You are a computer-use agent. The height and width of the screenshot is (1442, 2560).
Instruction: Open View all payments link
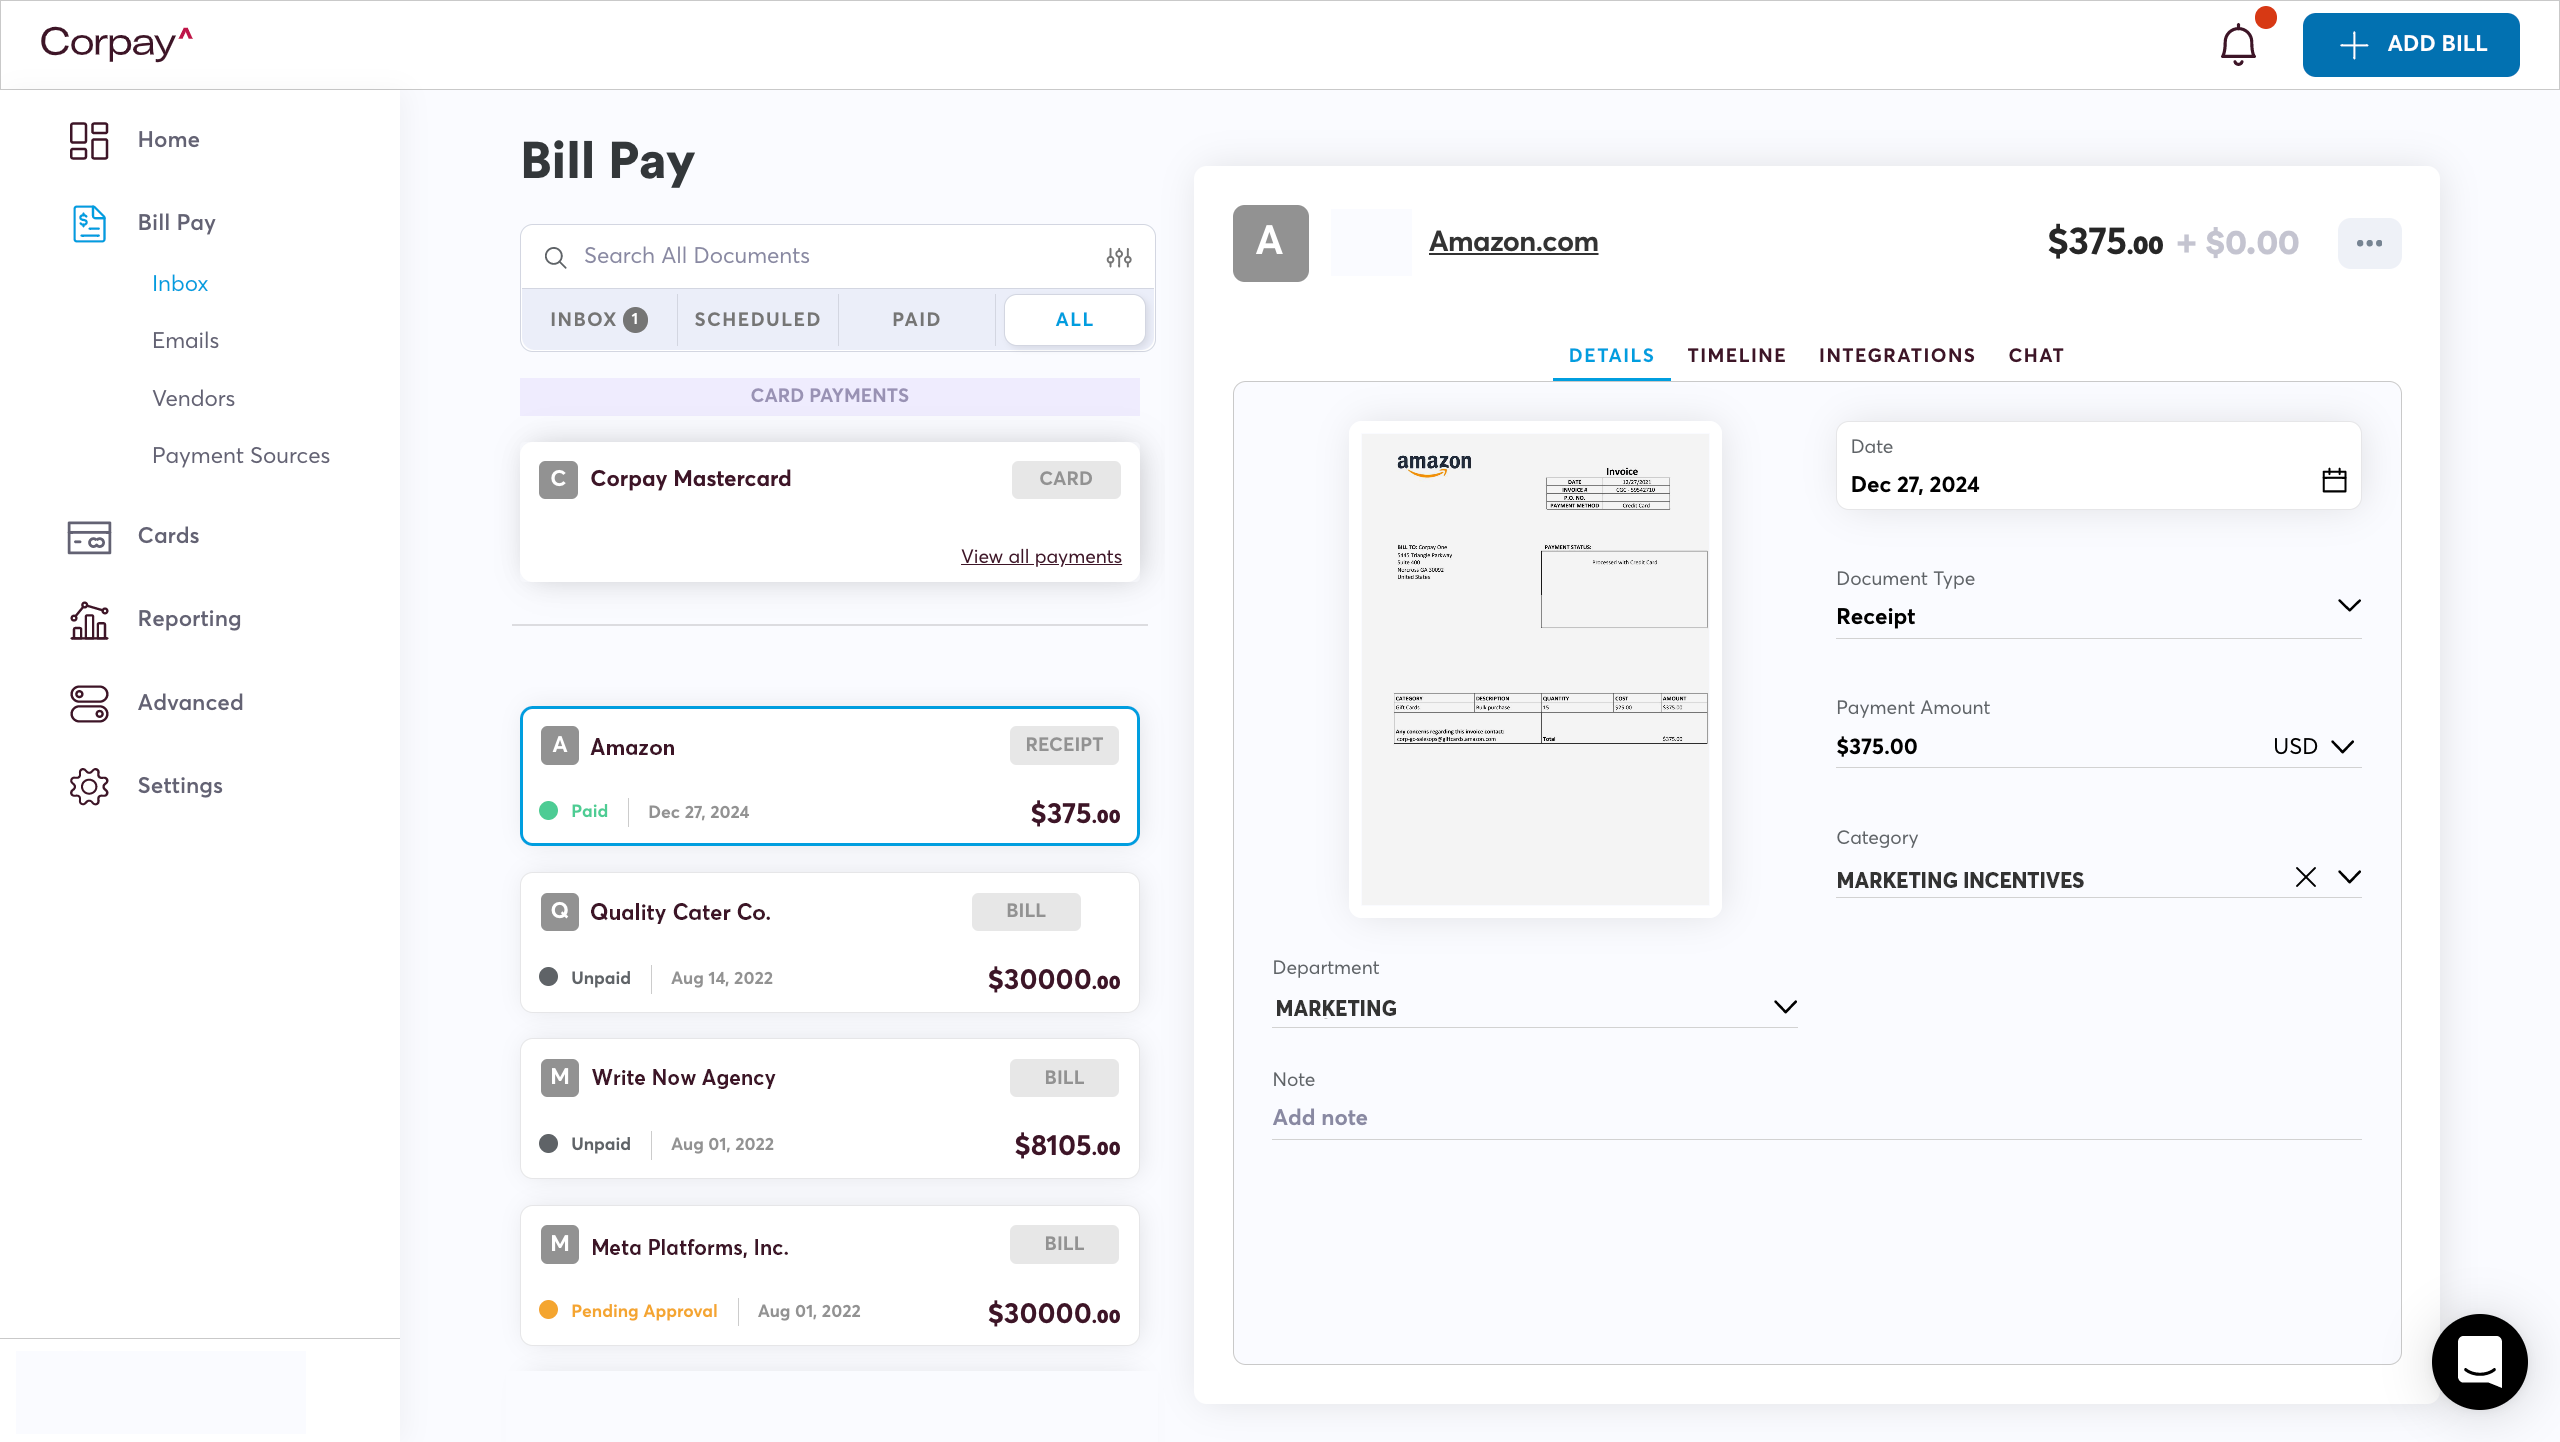coord(1041,556)
